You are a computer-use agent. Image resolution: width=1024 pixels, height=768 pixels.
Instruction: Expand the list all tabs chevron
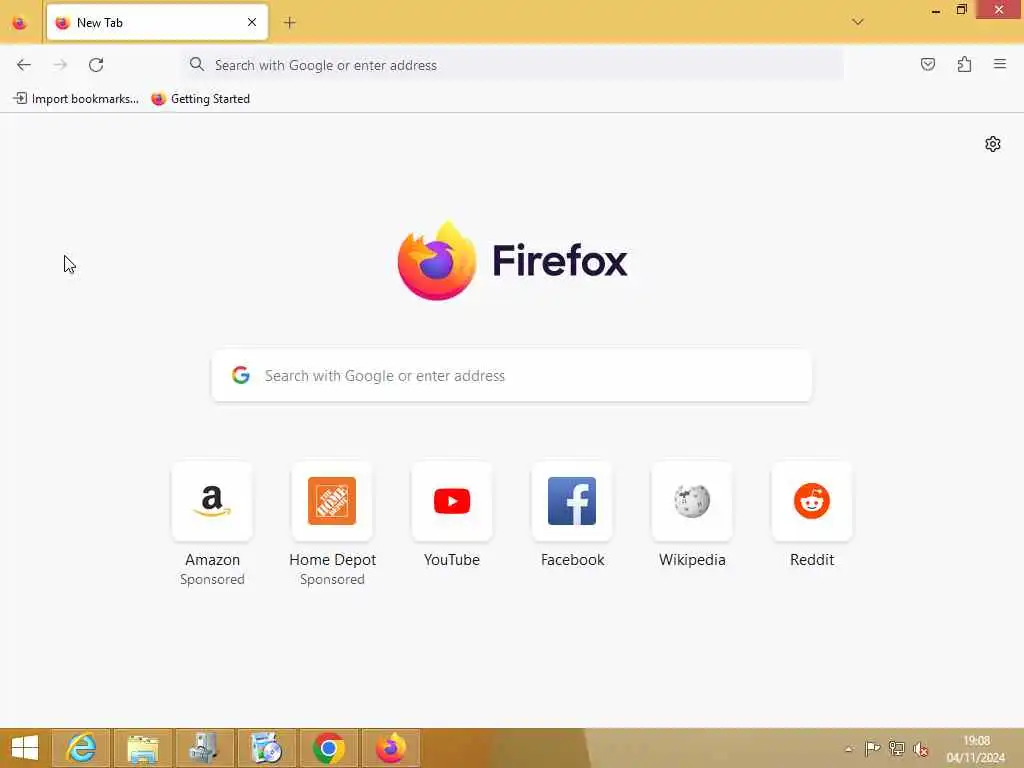[857, 22]
